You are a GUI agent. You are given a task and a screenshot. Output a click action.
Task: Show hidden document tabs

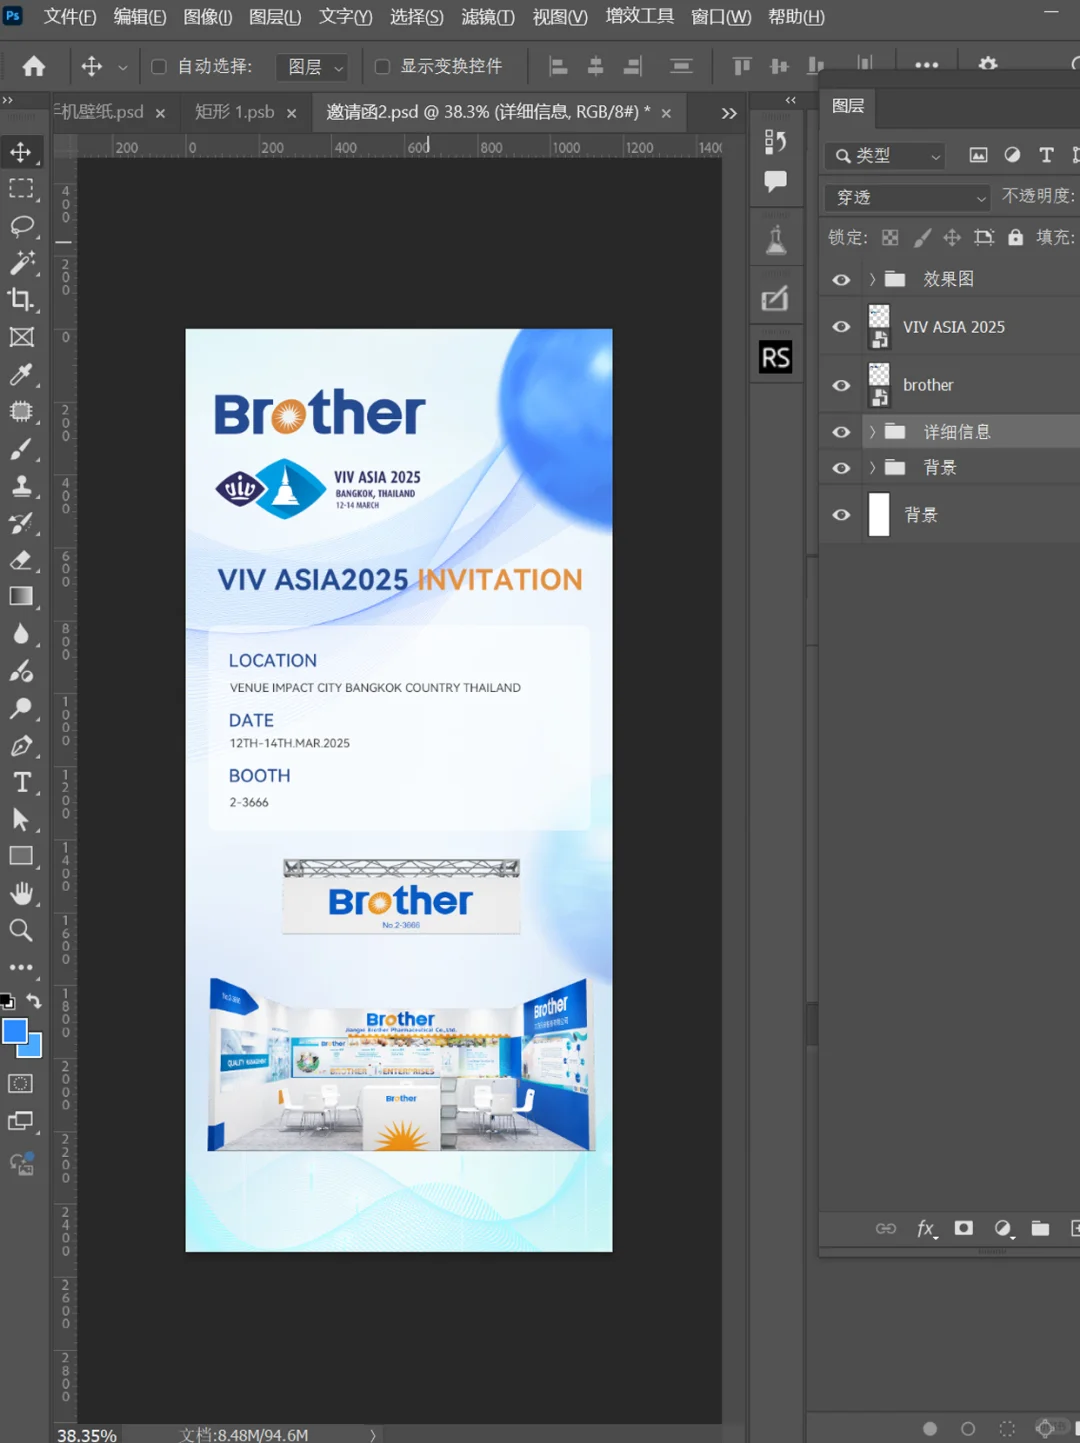pos(729,113)
